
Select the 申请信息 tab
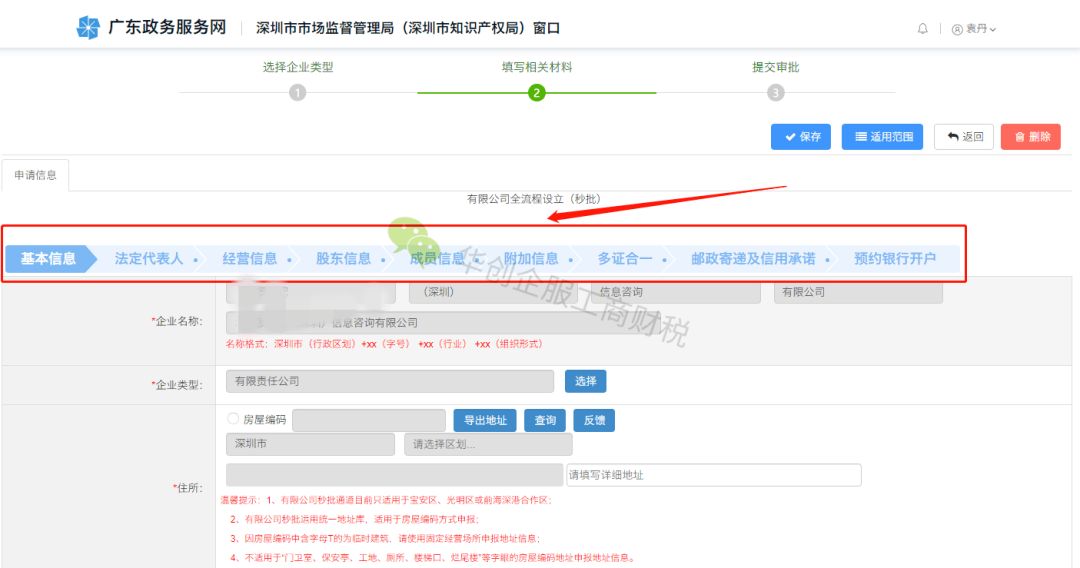[35, 175]
